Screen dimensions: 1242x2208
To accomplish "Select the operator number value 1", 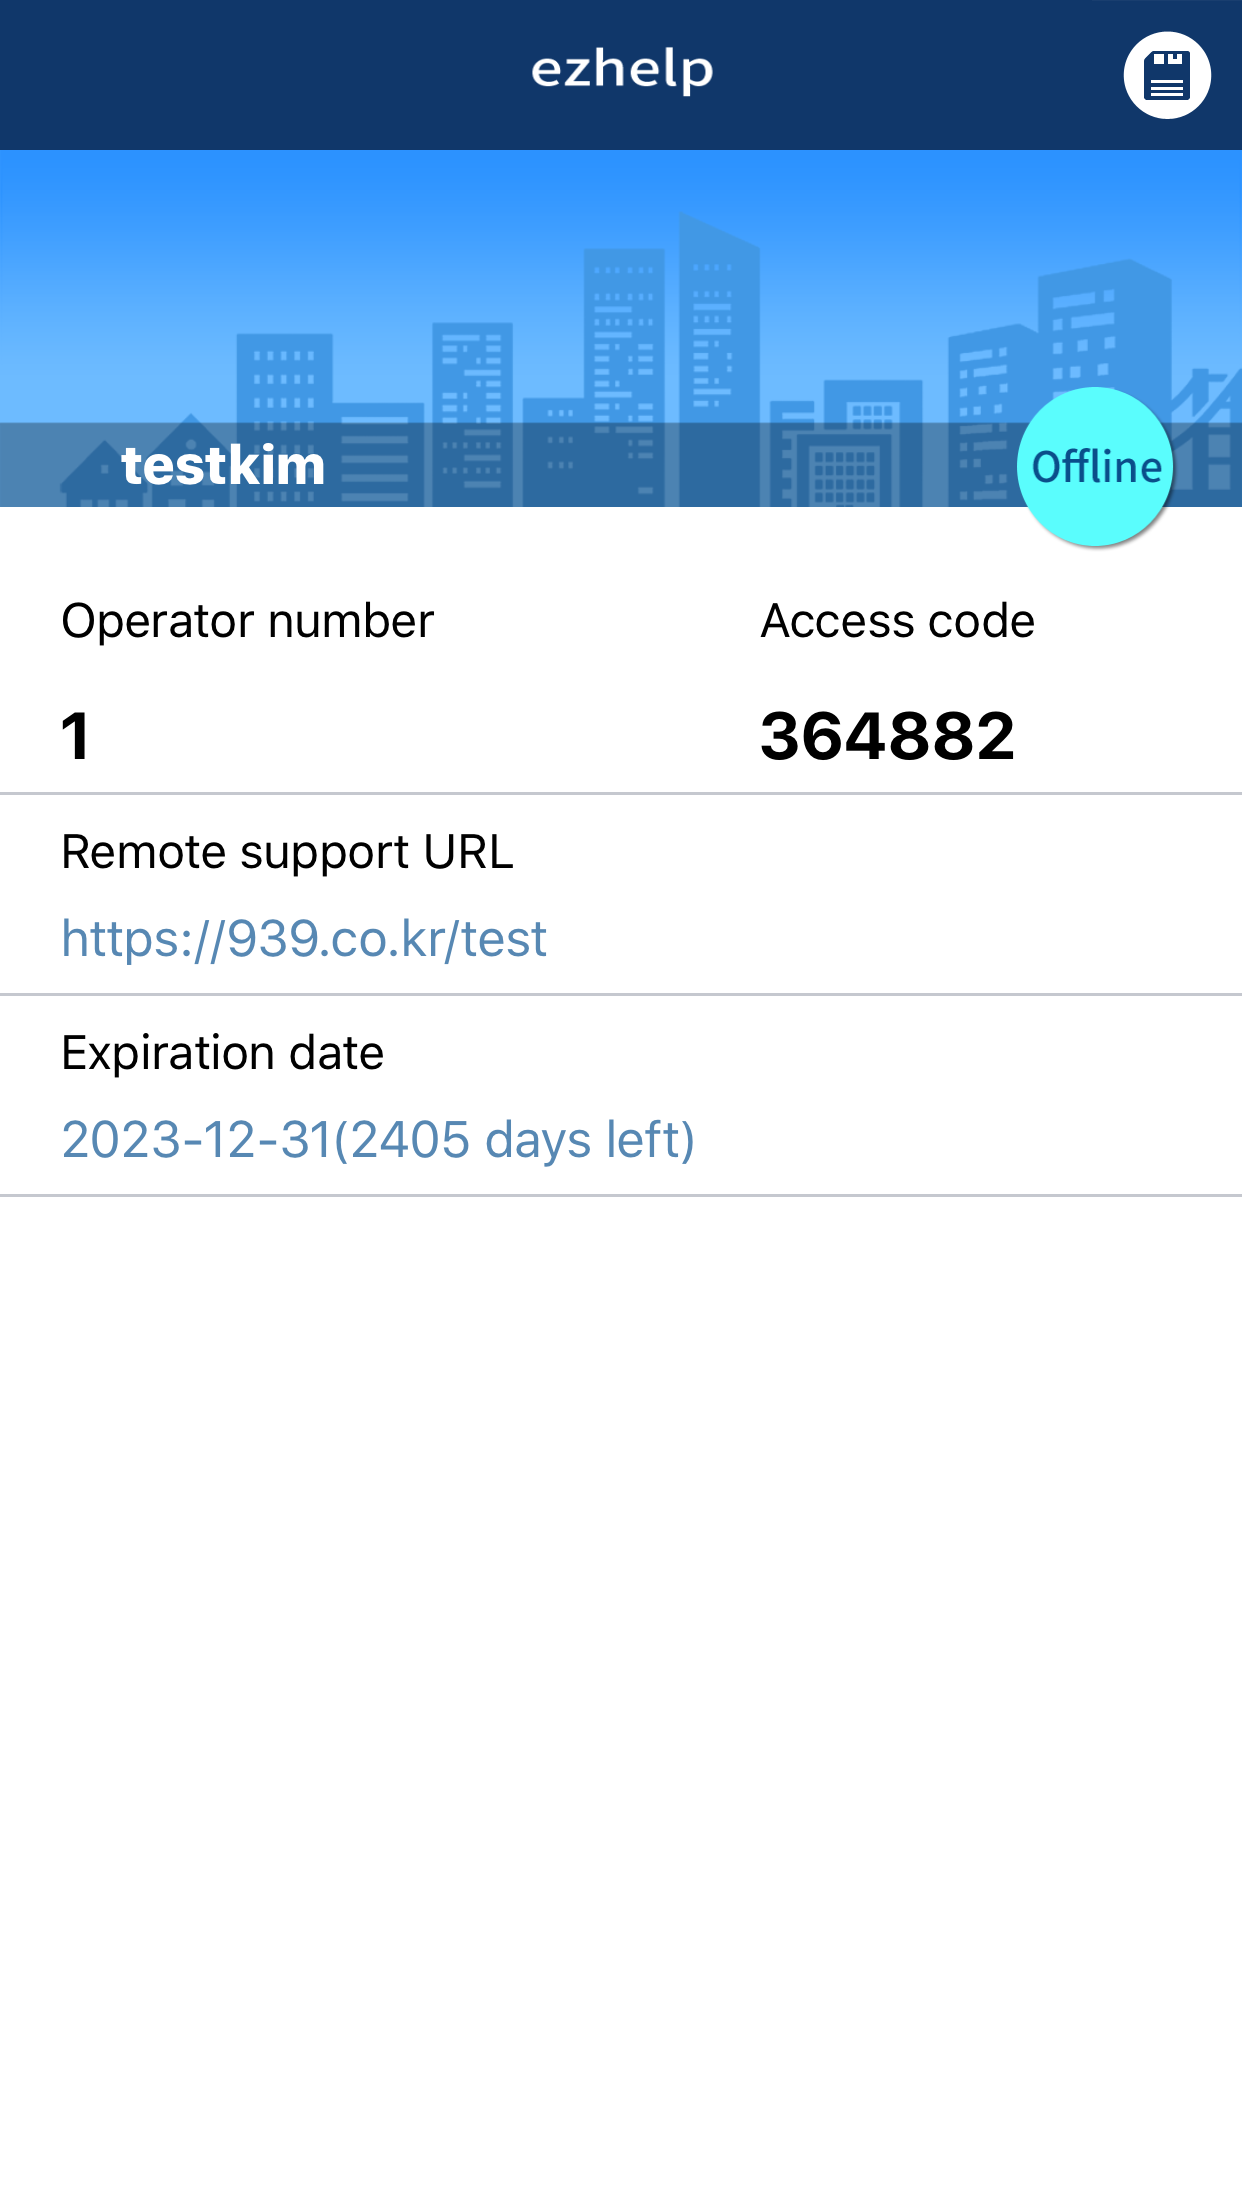I will (x=76, y=736).
